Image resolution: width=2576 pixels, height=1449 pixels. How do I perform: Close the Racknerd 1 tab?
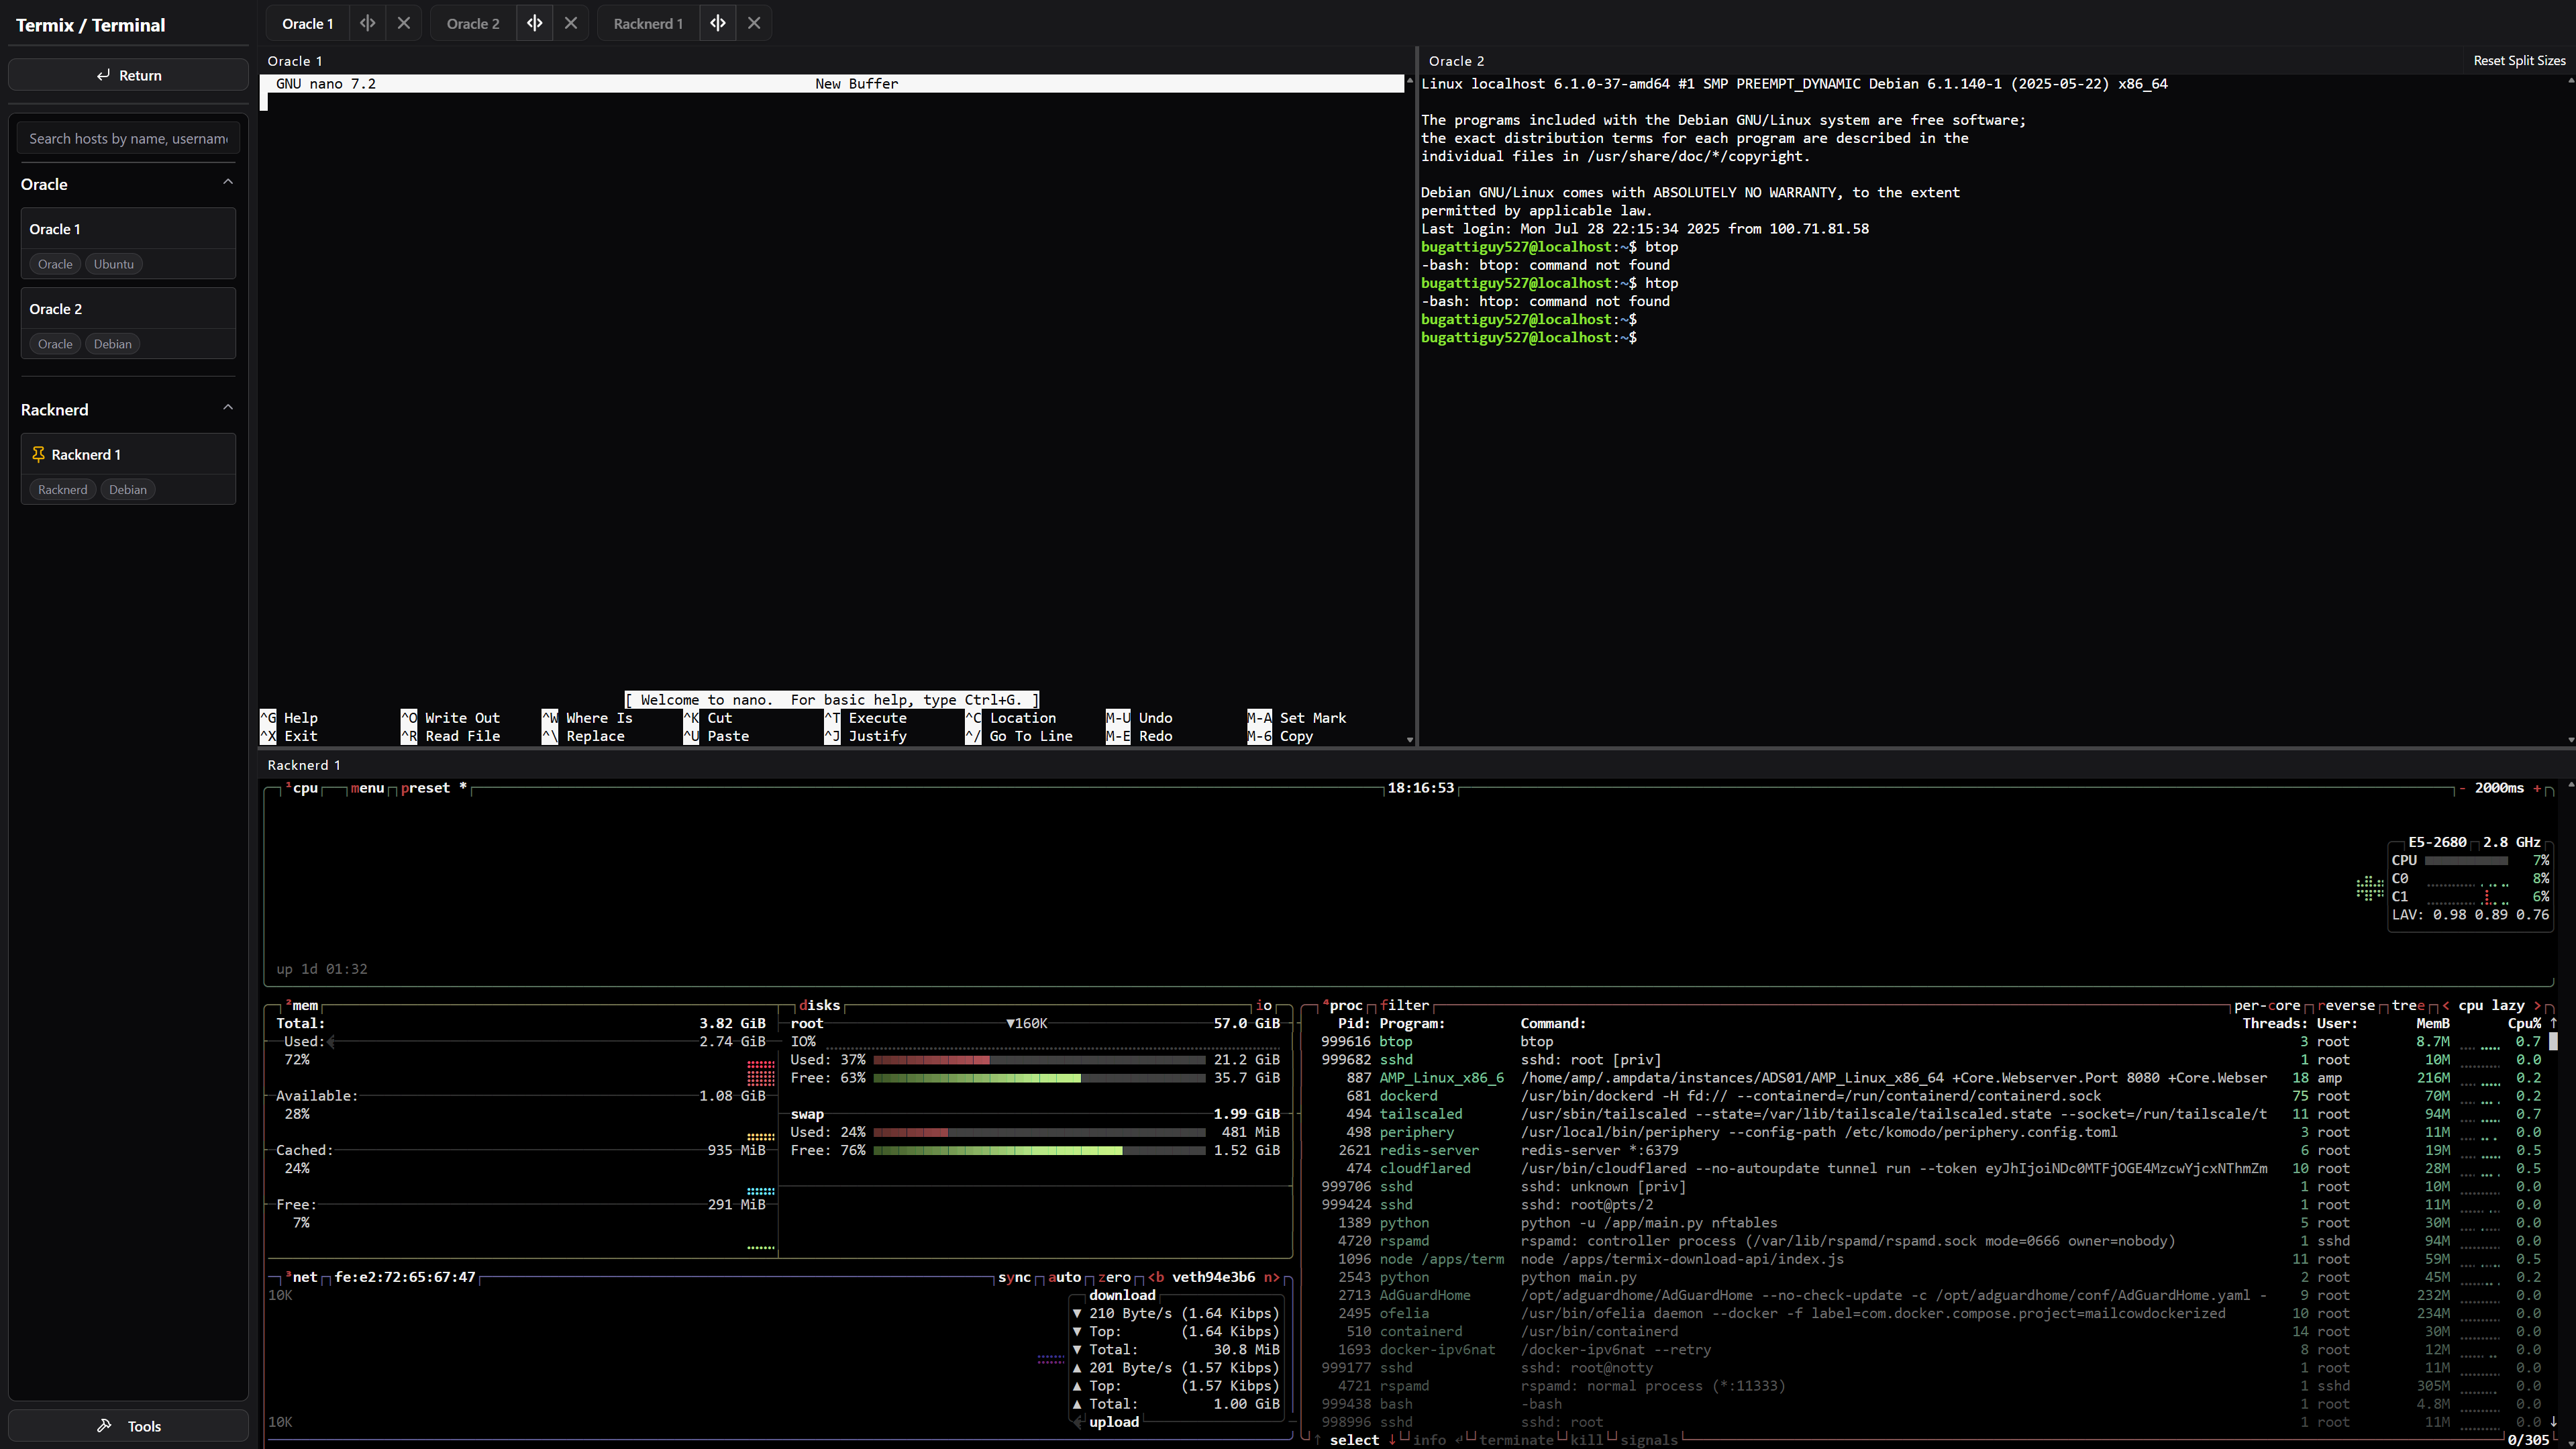[x=754, y=23]
